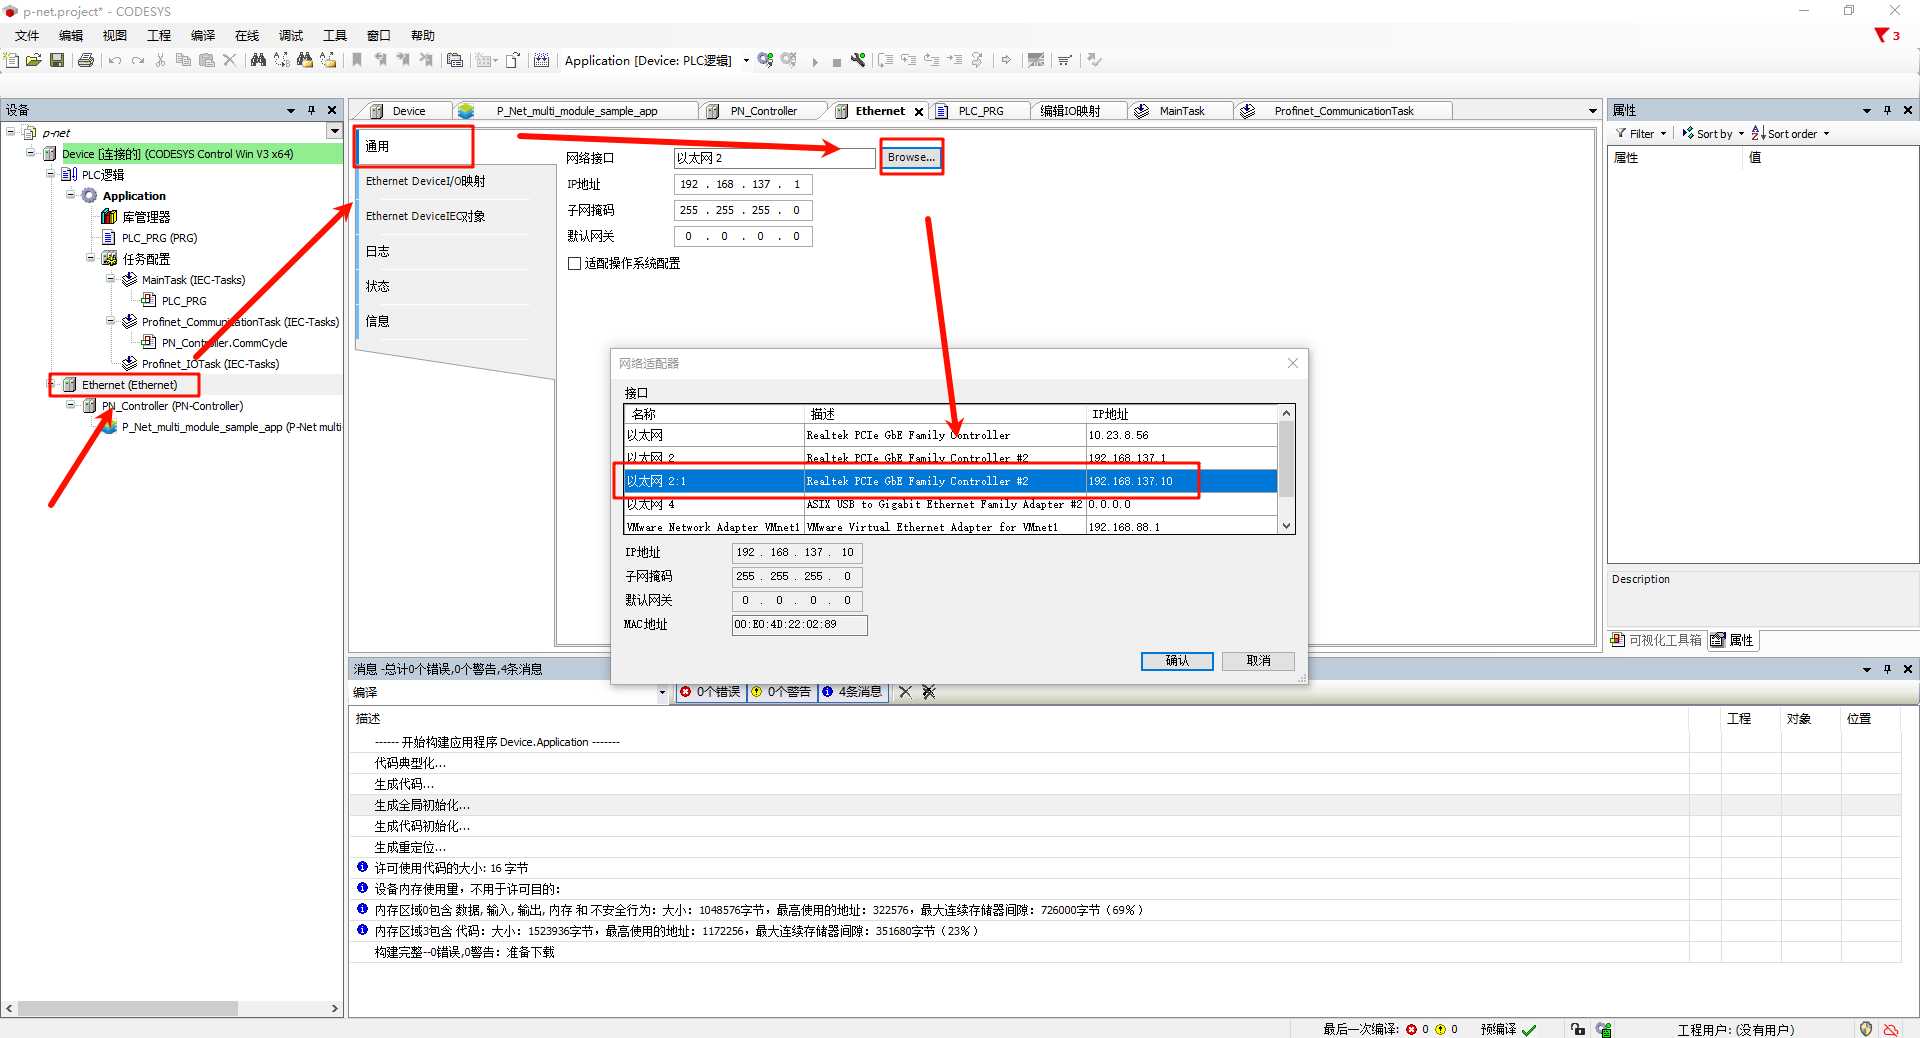Image resolution: width=1920 pixels, height=1038 pixels.
Task: Toggle the 4条消息 messages filter
Action: pos(852,692)
